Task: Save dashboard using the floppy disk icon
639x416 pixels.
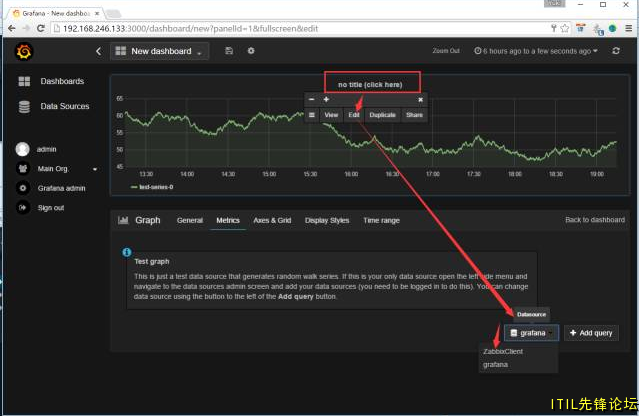Action: pyautogui.click(x=229, y=51)
